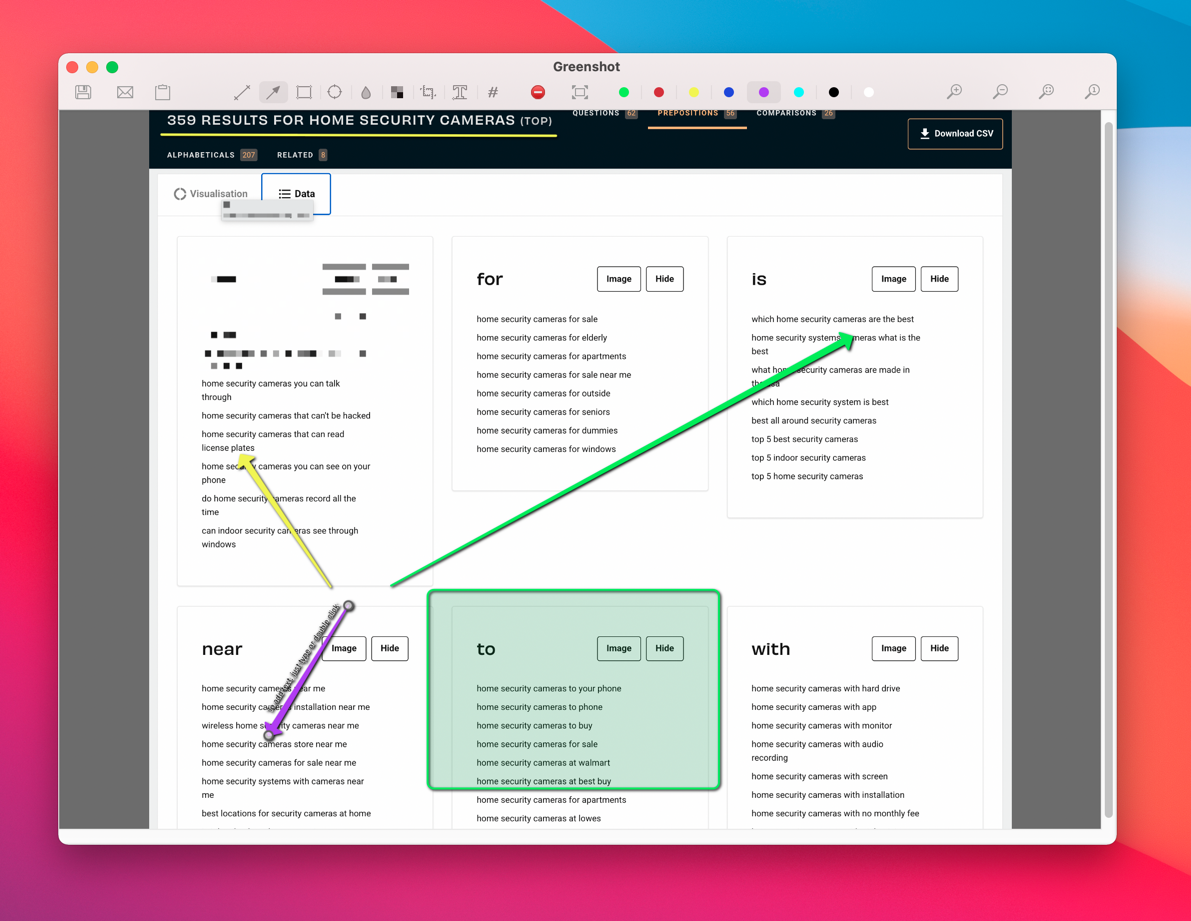
Task: Click 'home security cameras for windows' text
Action: coord(546,449)
